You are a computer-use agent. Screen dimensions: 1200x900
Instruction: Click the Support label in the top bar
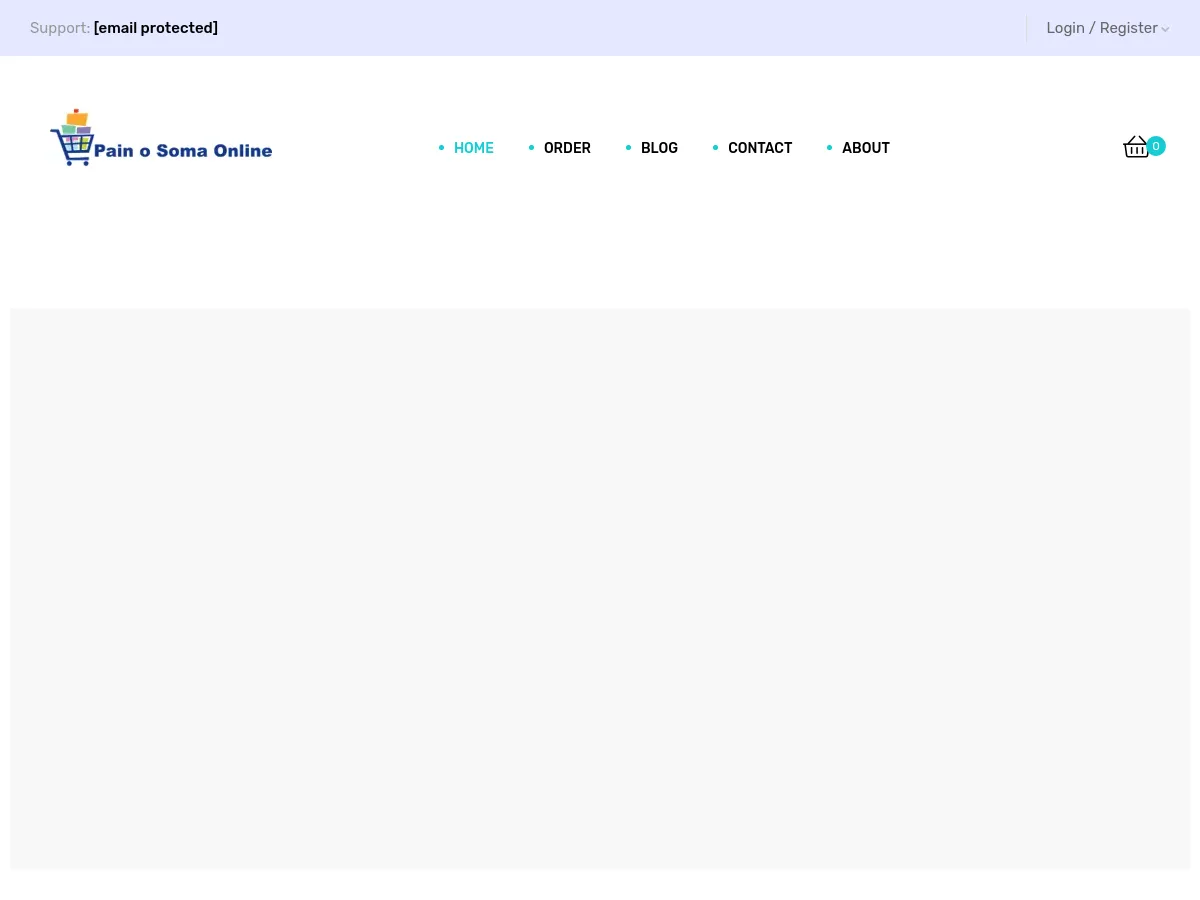[x=60, y=28]
